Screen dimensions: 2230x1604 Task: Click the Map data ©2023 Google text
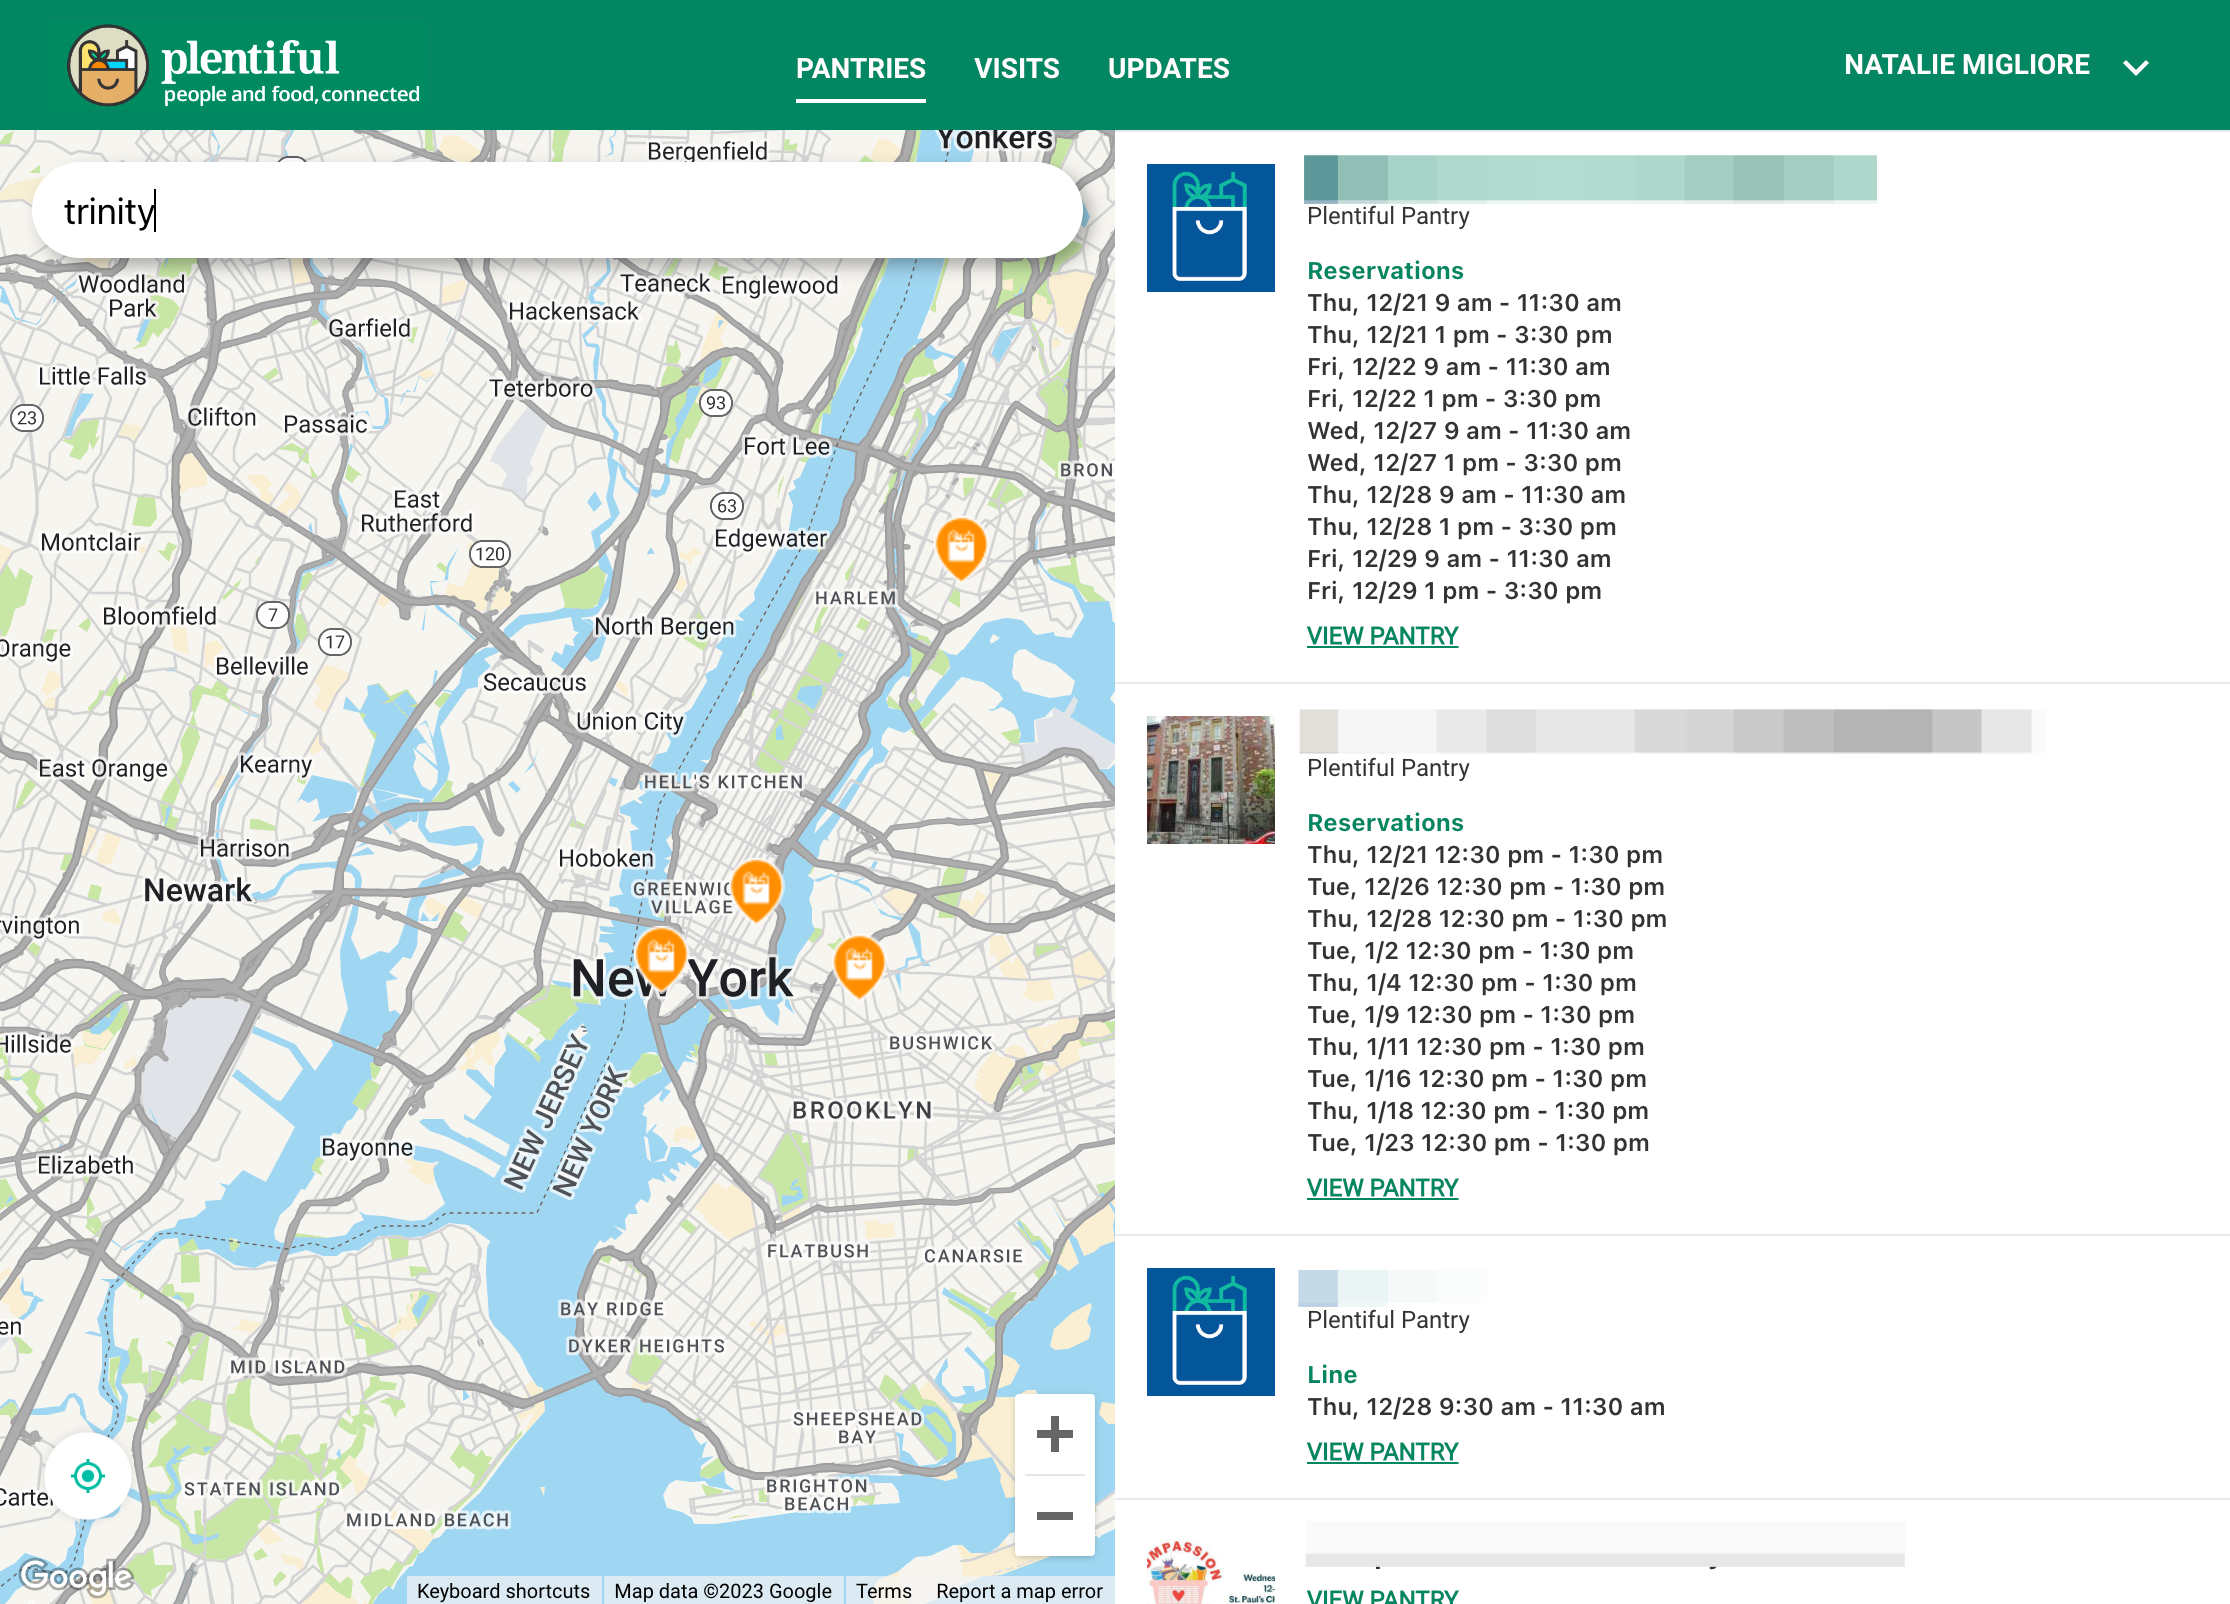click(x=723, y=1590)
